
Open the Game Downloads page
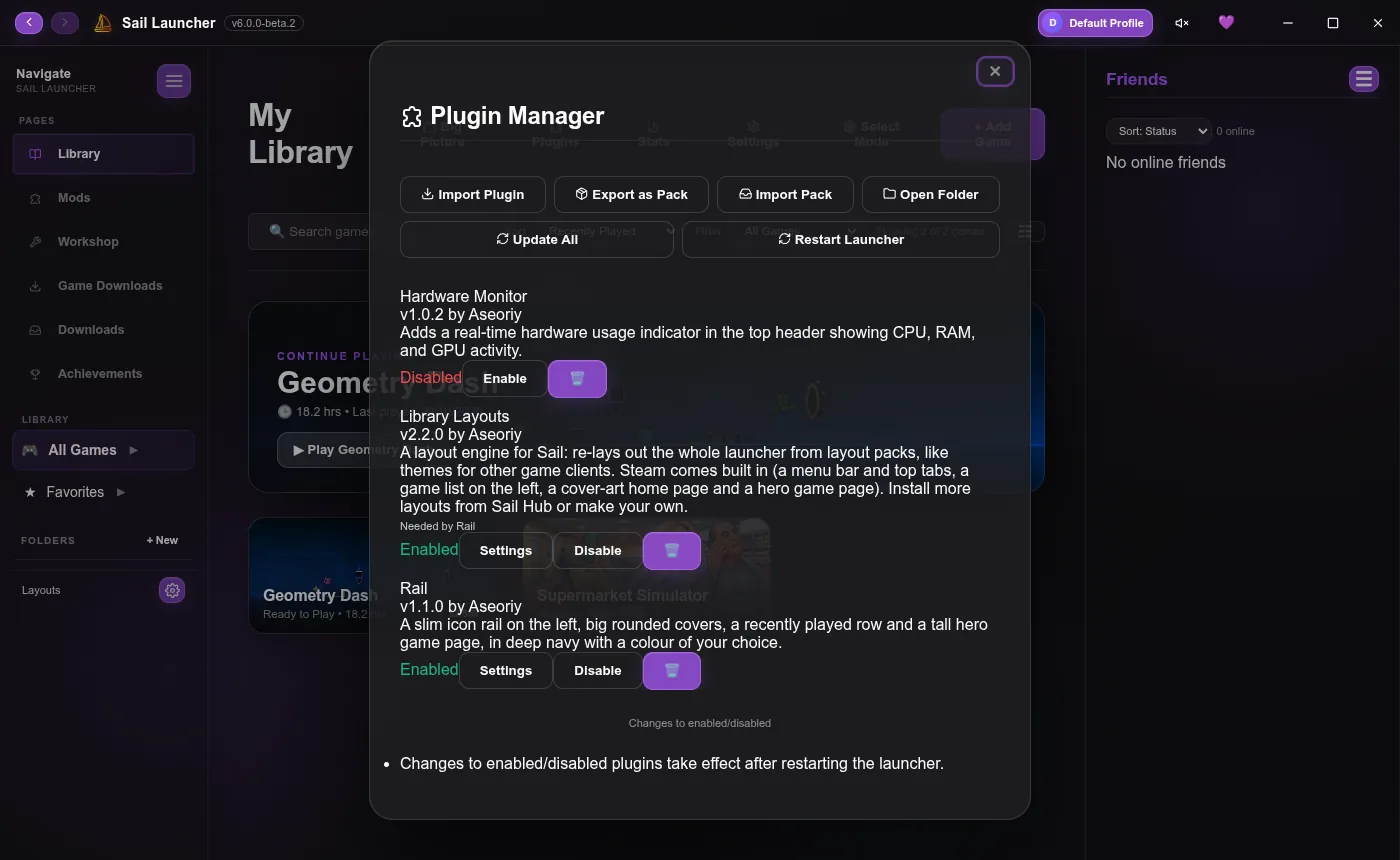[104, 286]
